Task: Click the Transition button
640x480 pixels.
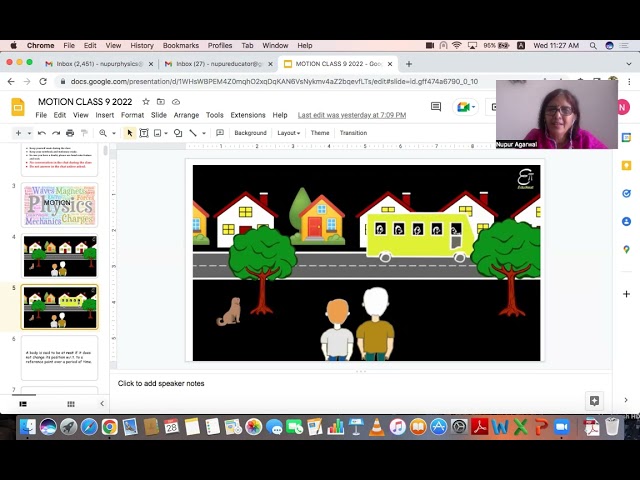Action: pos(353,133)
